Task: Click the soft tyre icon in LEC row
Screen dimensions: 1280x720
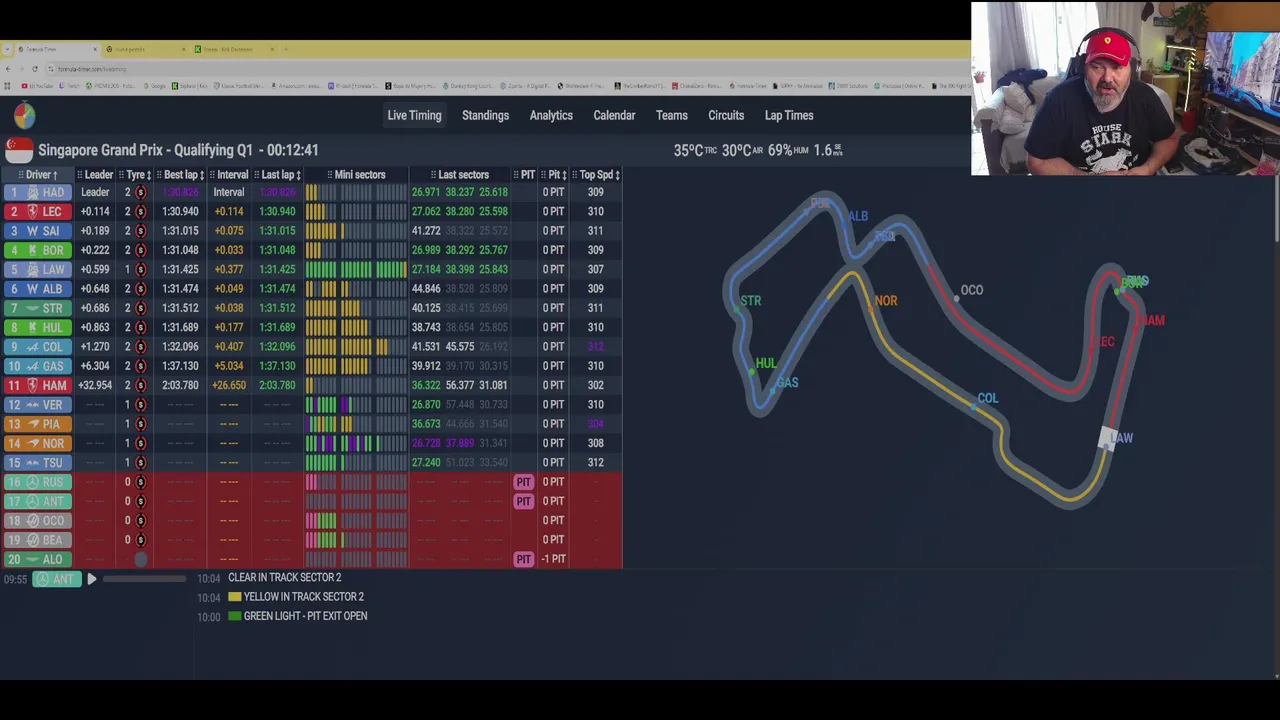Action: point(141,211)
